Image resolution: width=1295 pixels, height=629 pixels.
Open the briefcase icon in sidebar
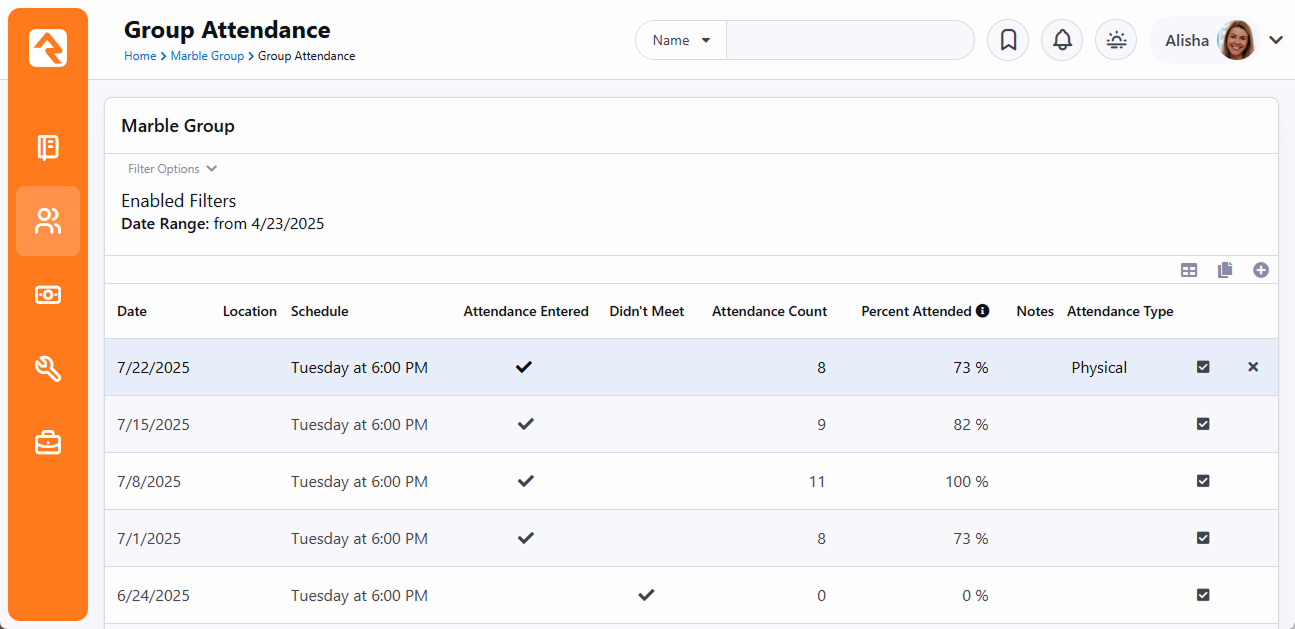coord(48,442)
